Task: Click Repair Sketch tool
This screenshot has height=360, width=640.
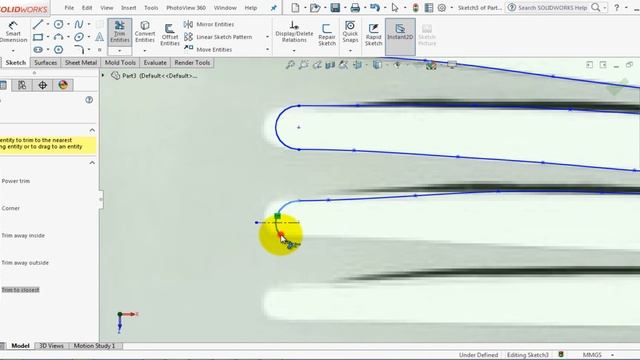Action: click(x=327, y=34)
